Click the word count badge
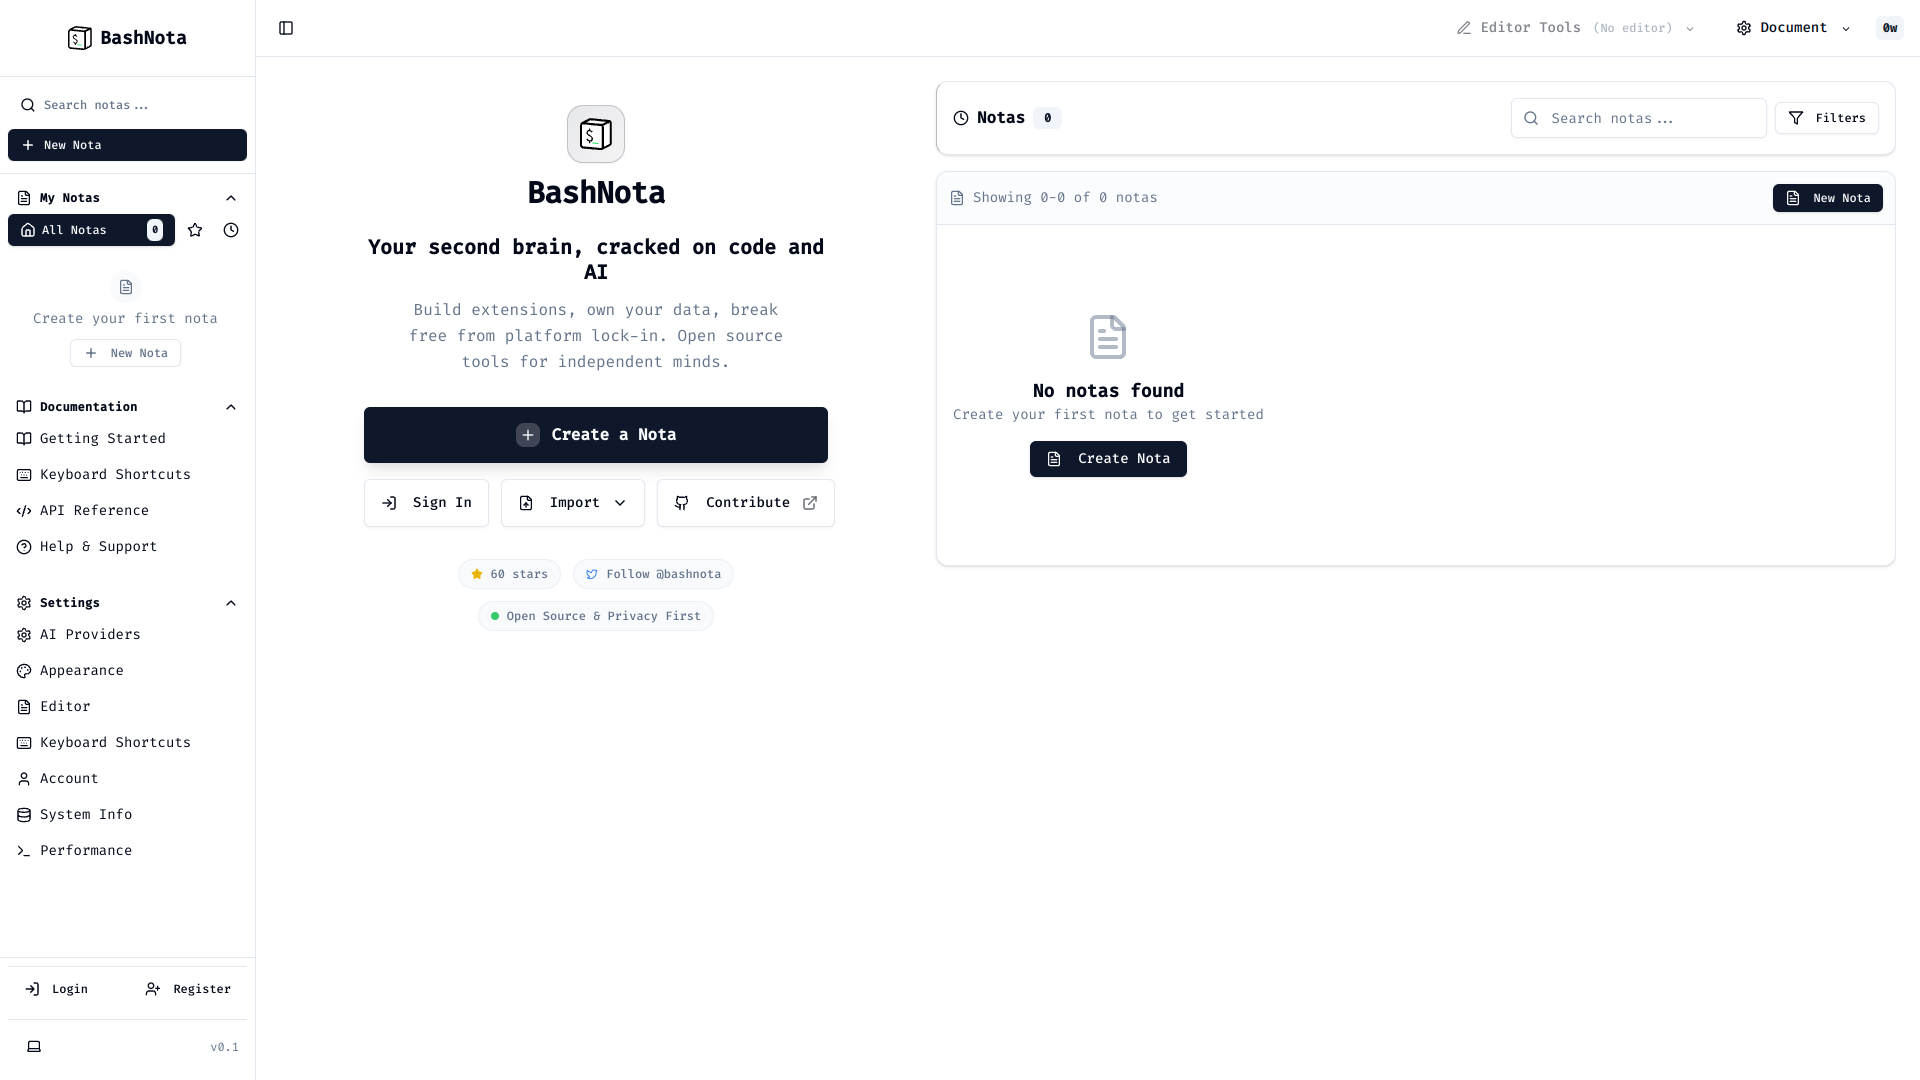The height and width of the screenshot is (1080, 1920). pos(1889,28)
